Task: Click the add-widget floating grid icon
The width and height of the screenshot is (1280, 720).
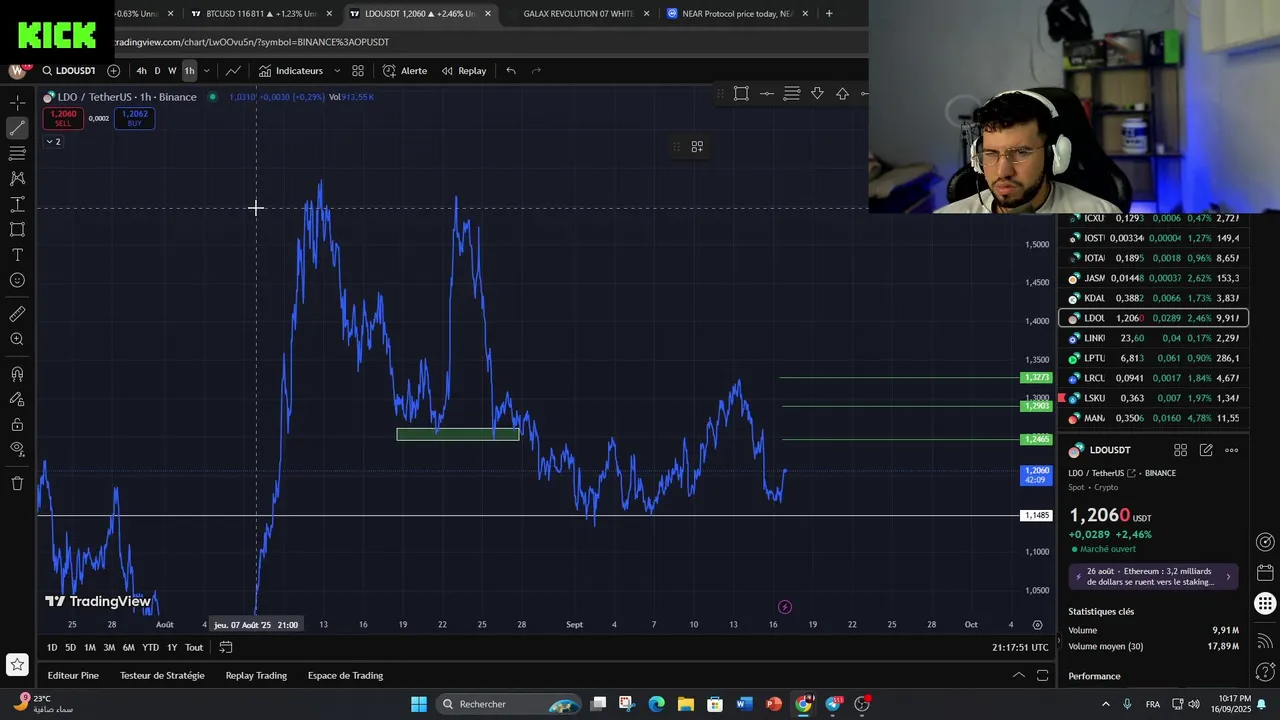Action: pos(697,146)
